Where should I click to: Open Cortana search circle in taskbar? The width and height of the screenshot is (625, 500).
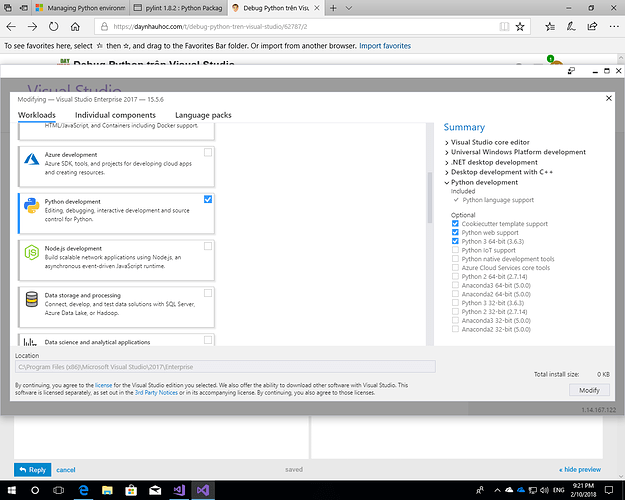(35, 490)
